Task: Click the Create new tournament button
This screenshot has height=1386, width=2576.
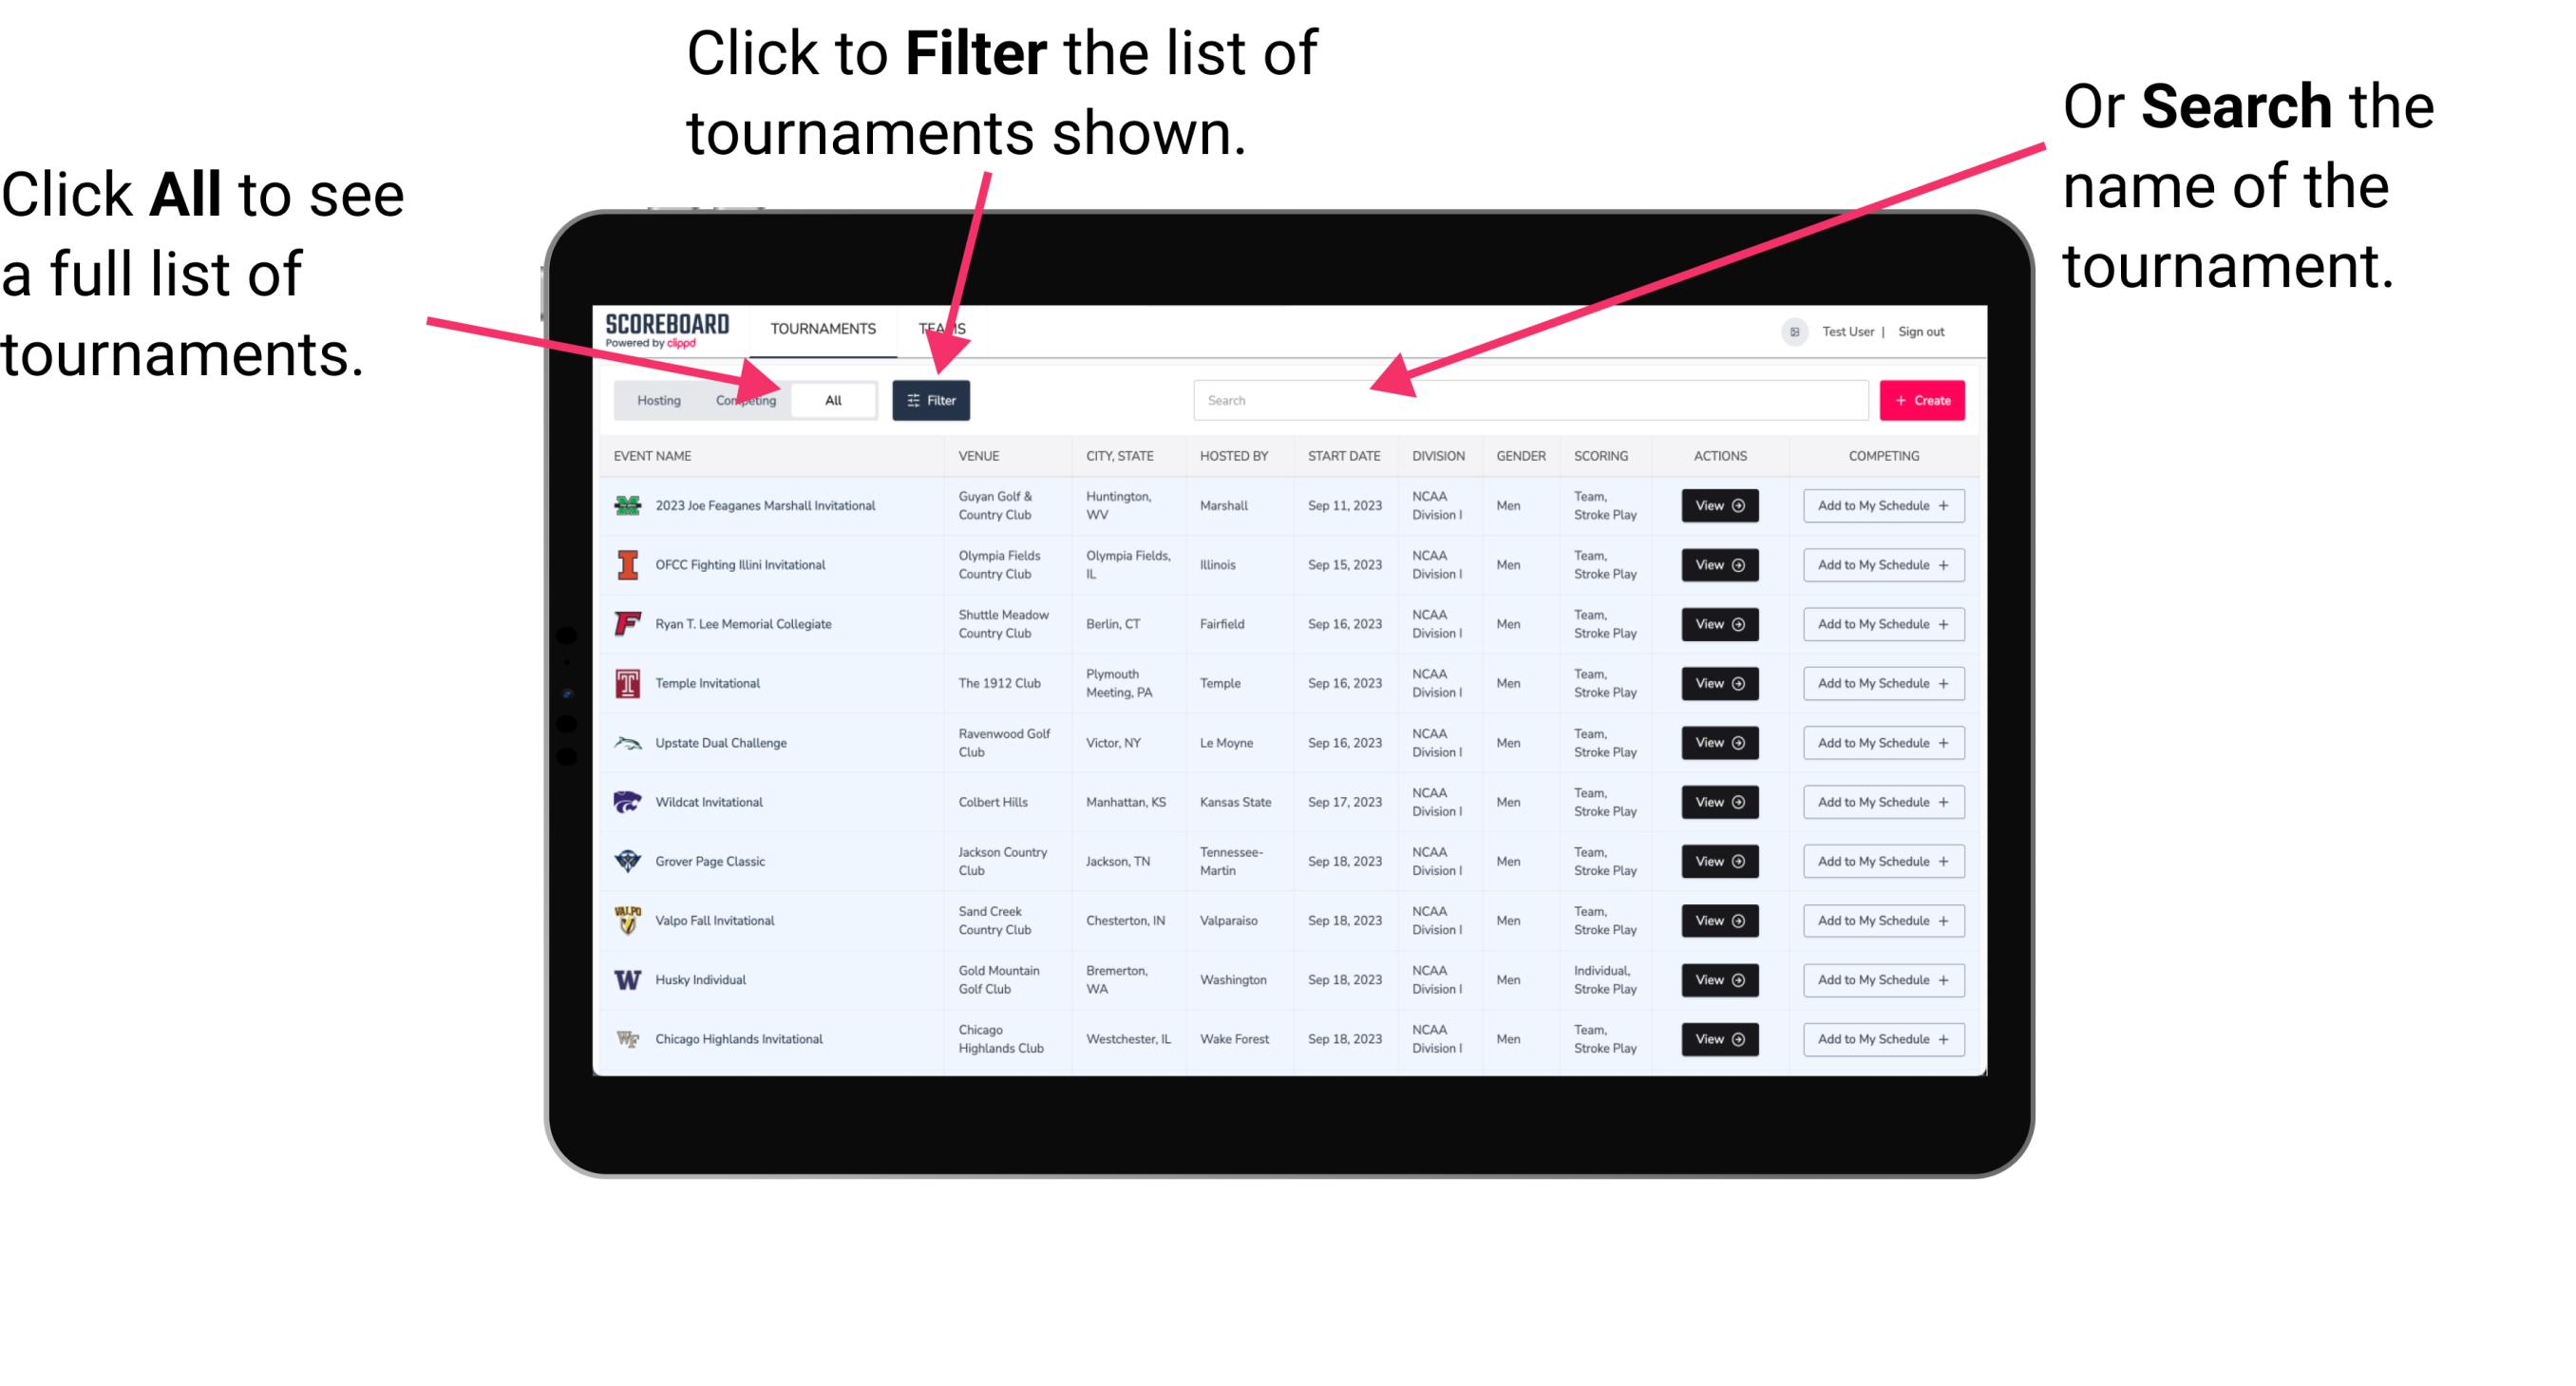Action: click(x=1921, y=399)
